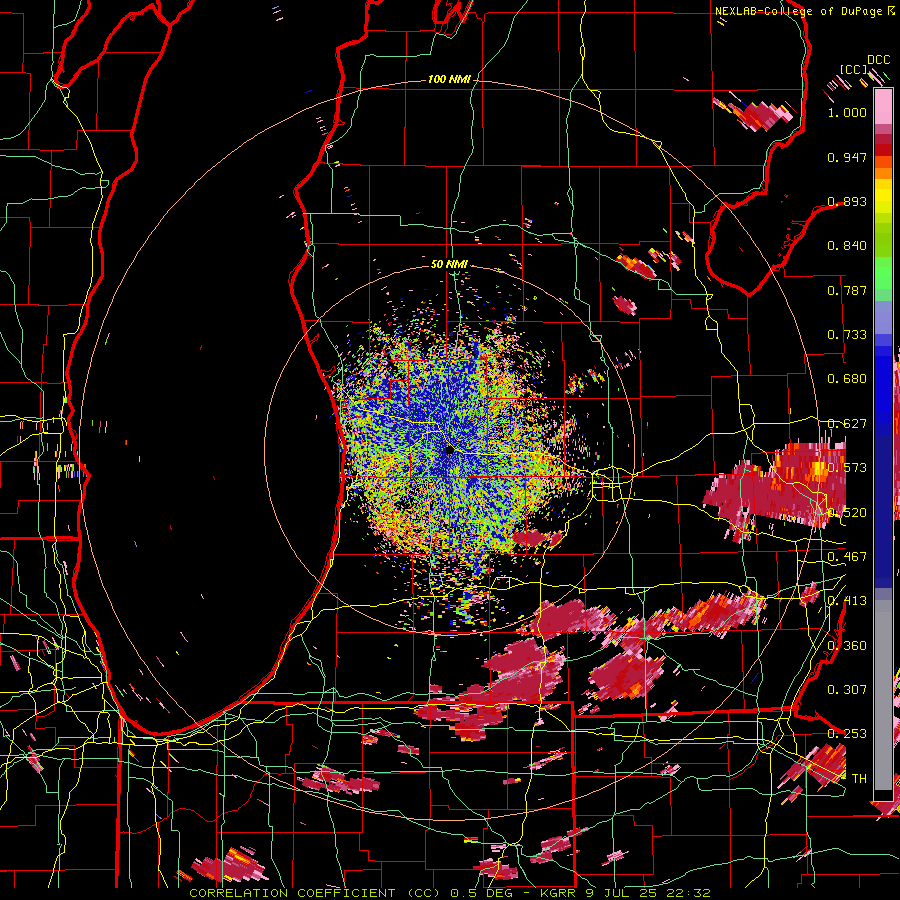This screenshot has width=900, height=900.
Task: Click the 0.467 legend value
Action: (847, 557)
